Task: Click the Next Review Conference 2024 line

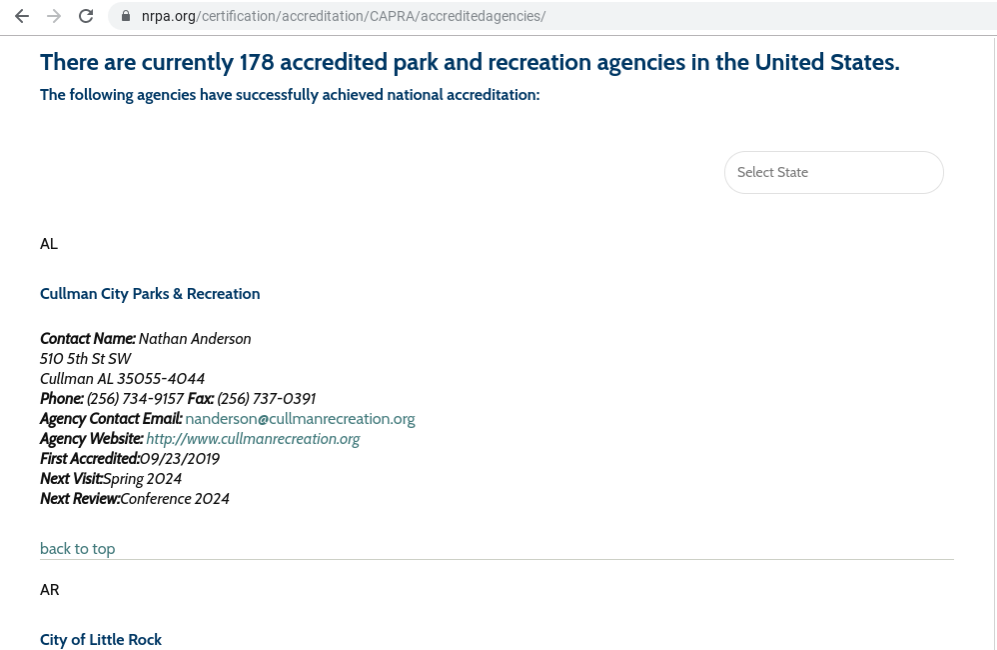Action: pos(135,499)
